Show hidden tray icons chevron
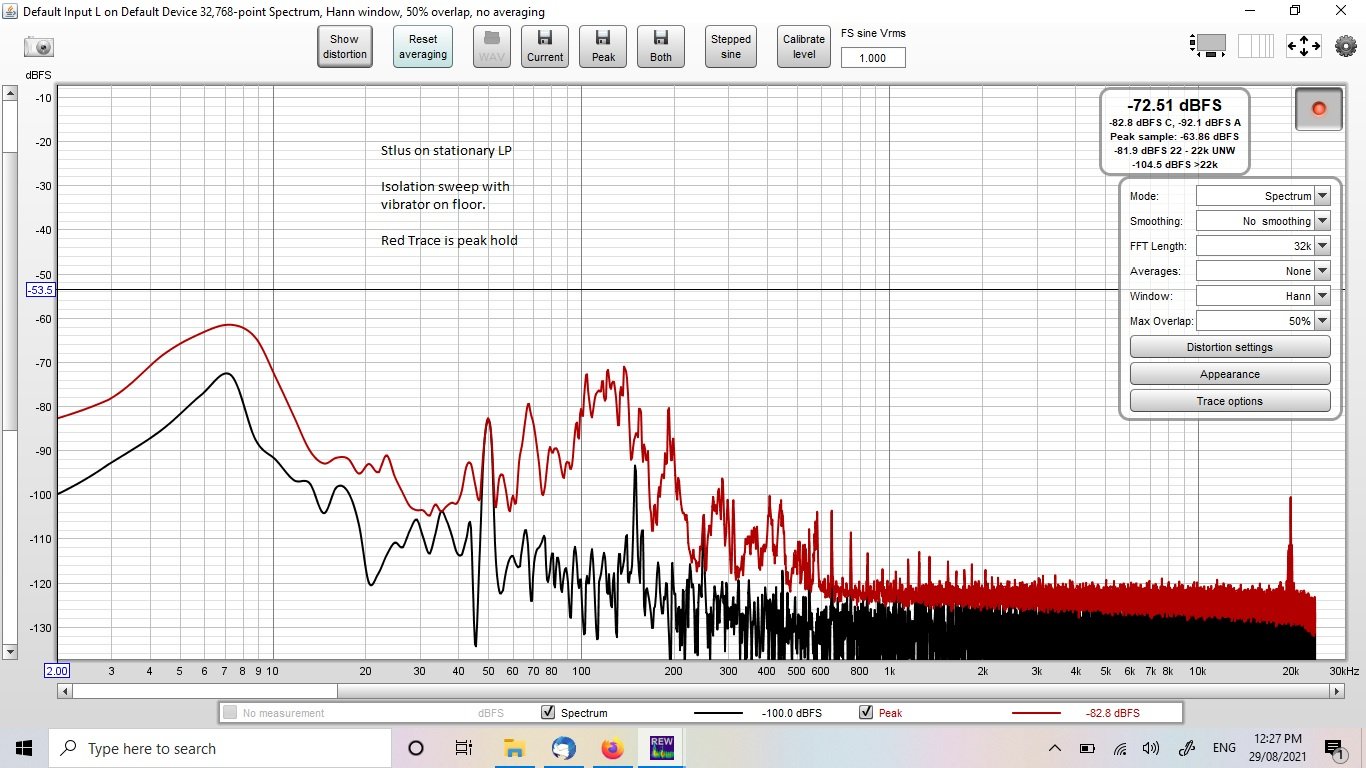 pyautogui.click(x=1055, y=748)
